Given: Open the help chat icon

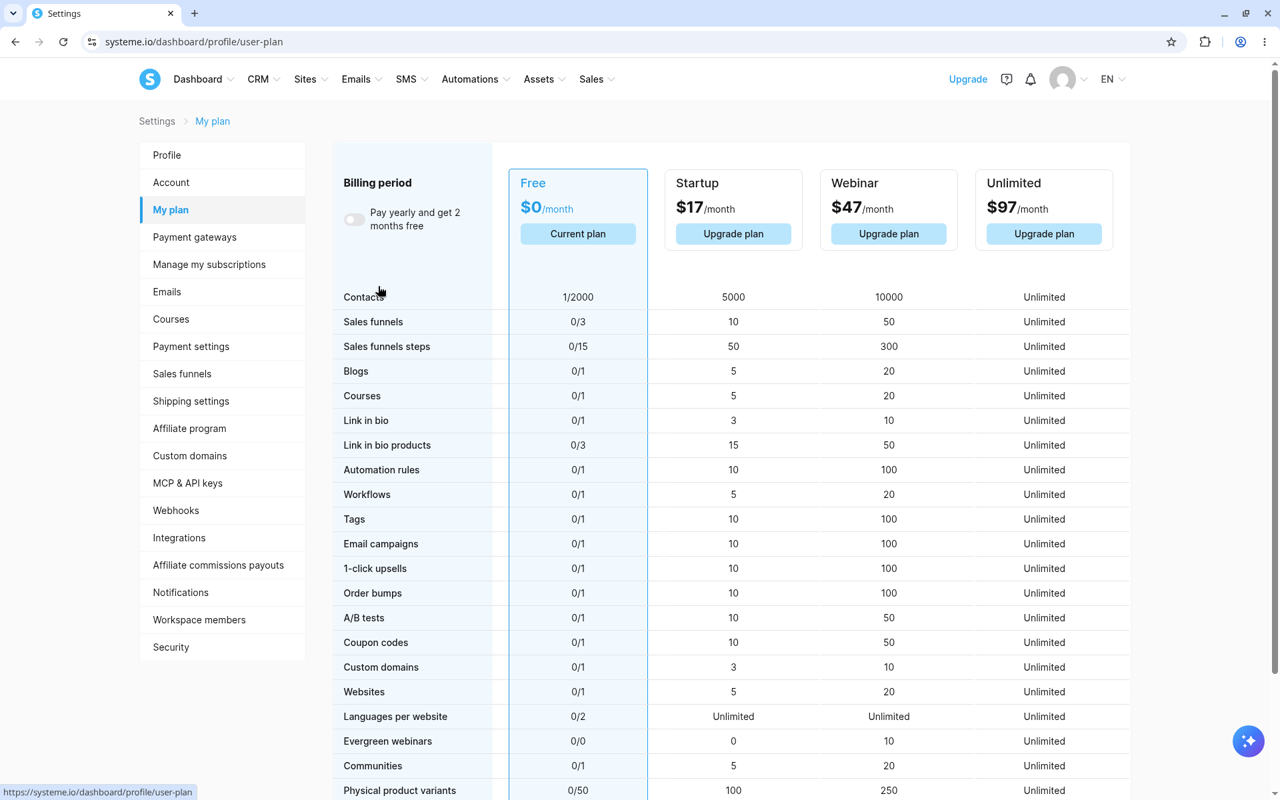Looking at the screenshot, I should pos(1006,79).
